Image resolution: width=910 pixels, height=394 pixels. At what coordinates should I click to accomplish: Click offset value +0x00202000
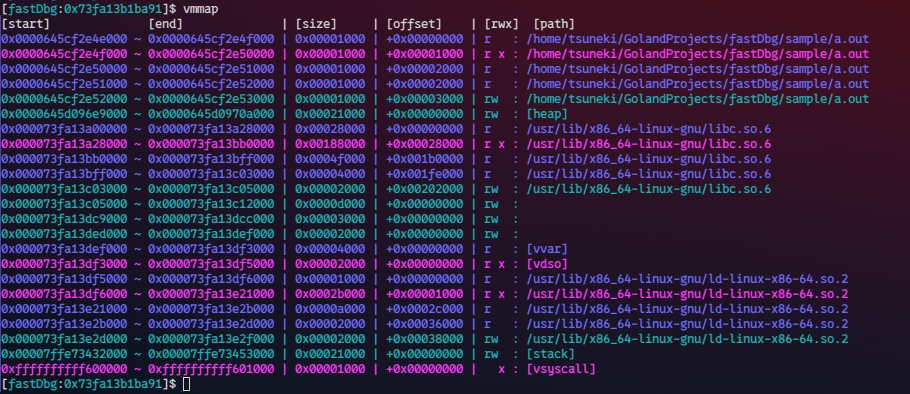coord(425,189)
